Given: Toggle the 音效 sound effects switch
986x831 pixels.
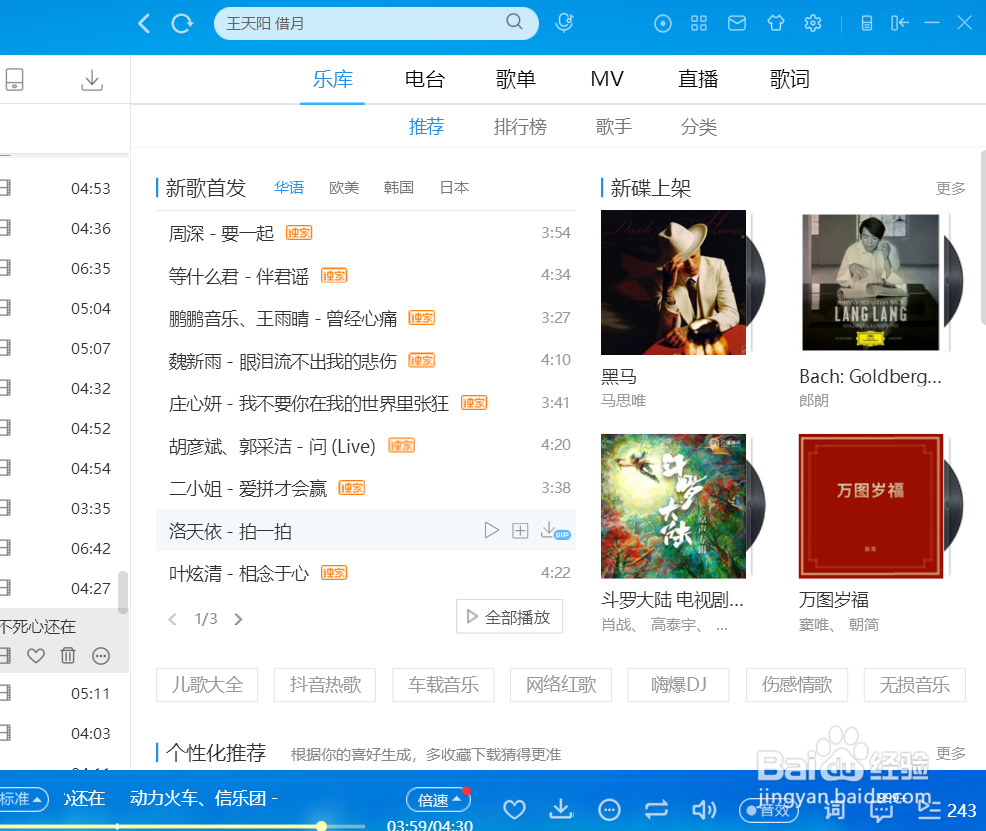Looking at the screenshot, I should pos(768,810).
